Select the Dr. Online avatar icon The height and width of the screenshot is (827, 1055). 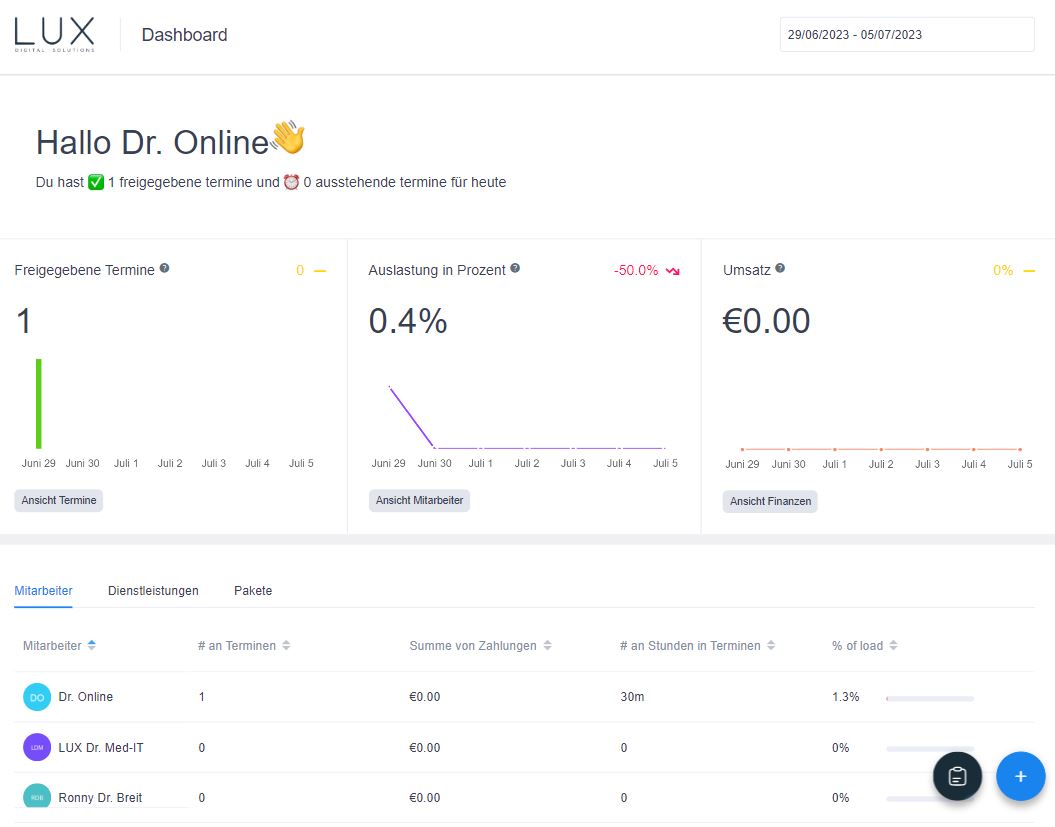click(36, 697)
